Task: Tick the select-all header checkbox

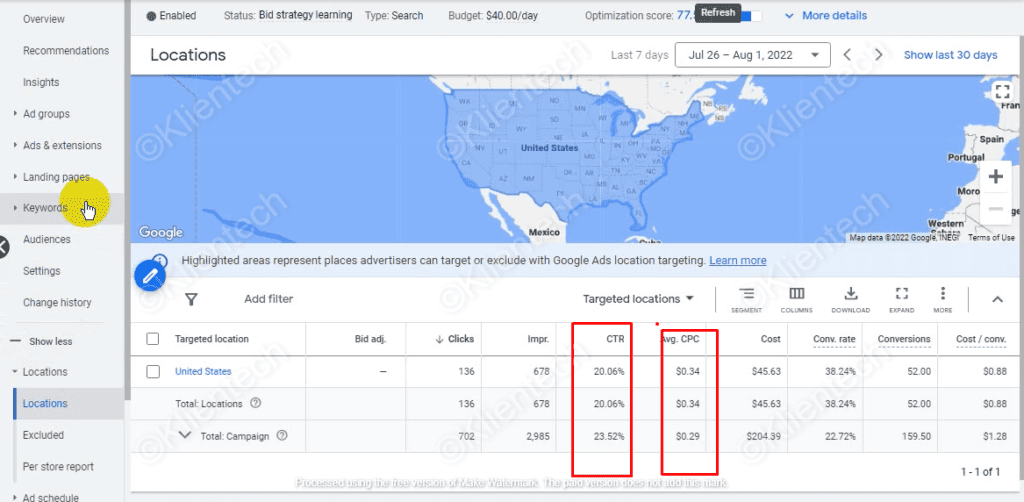Action: click(x=153, y=339)
